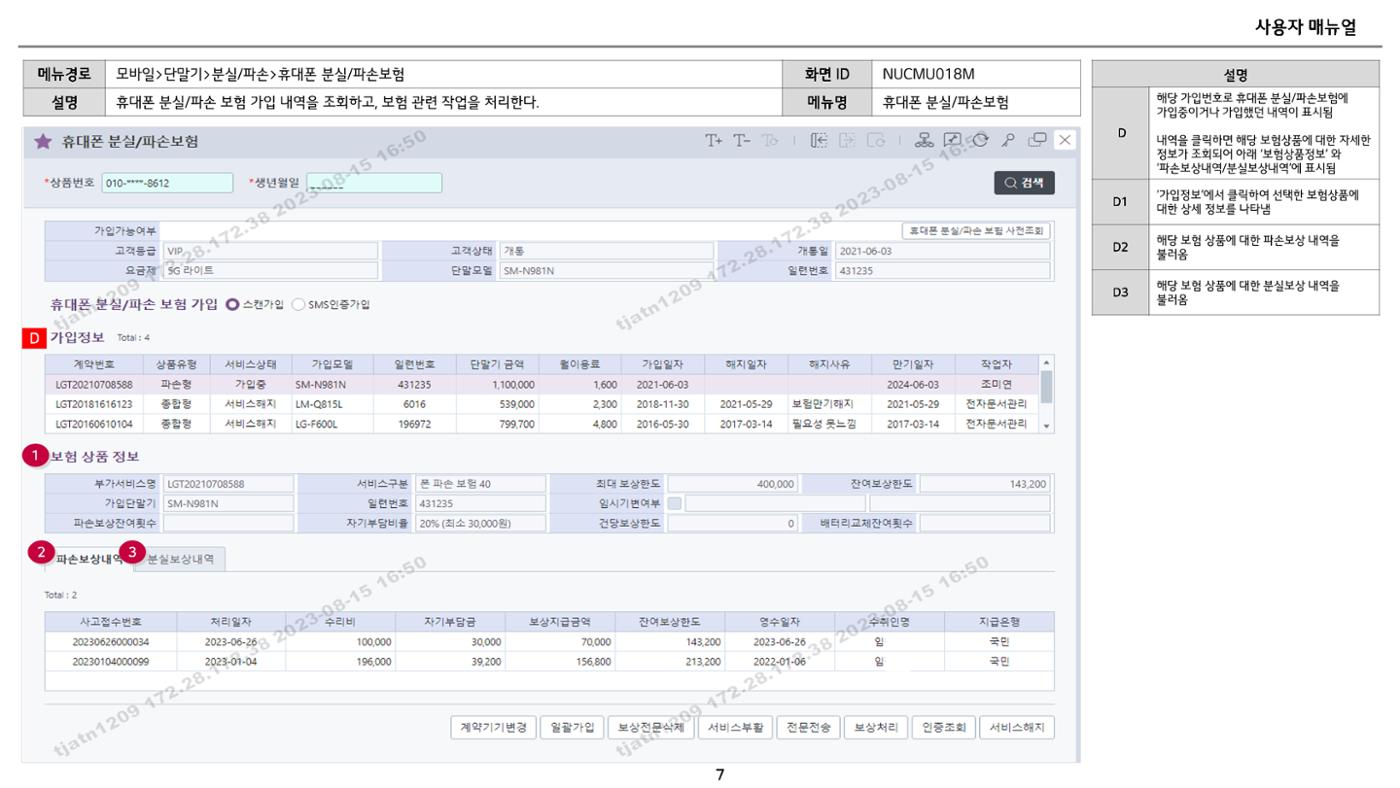
Task: Click the 가입정보 table scrollbar up arrow
Action: pos(1047,363)
